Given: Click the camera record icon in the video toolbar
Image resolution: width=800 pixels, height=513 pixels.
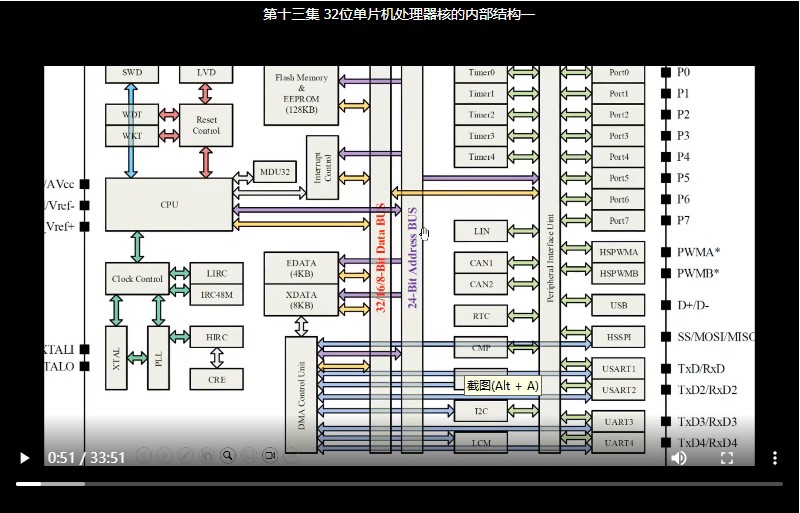Looking at the screenshot, I should [270, 455].
